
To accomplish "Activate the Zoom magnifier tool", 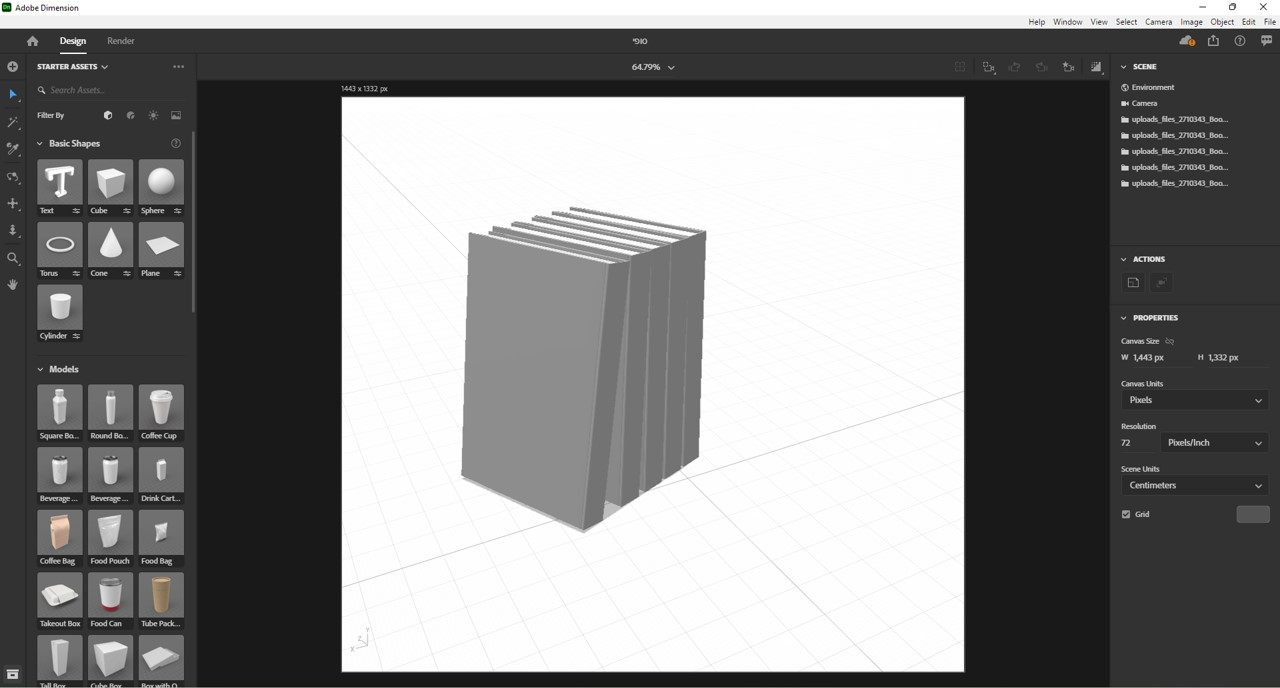I will pyautogui.click(x=13, y=258).
